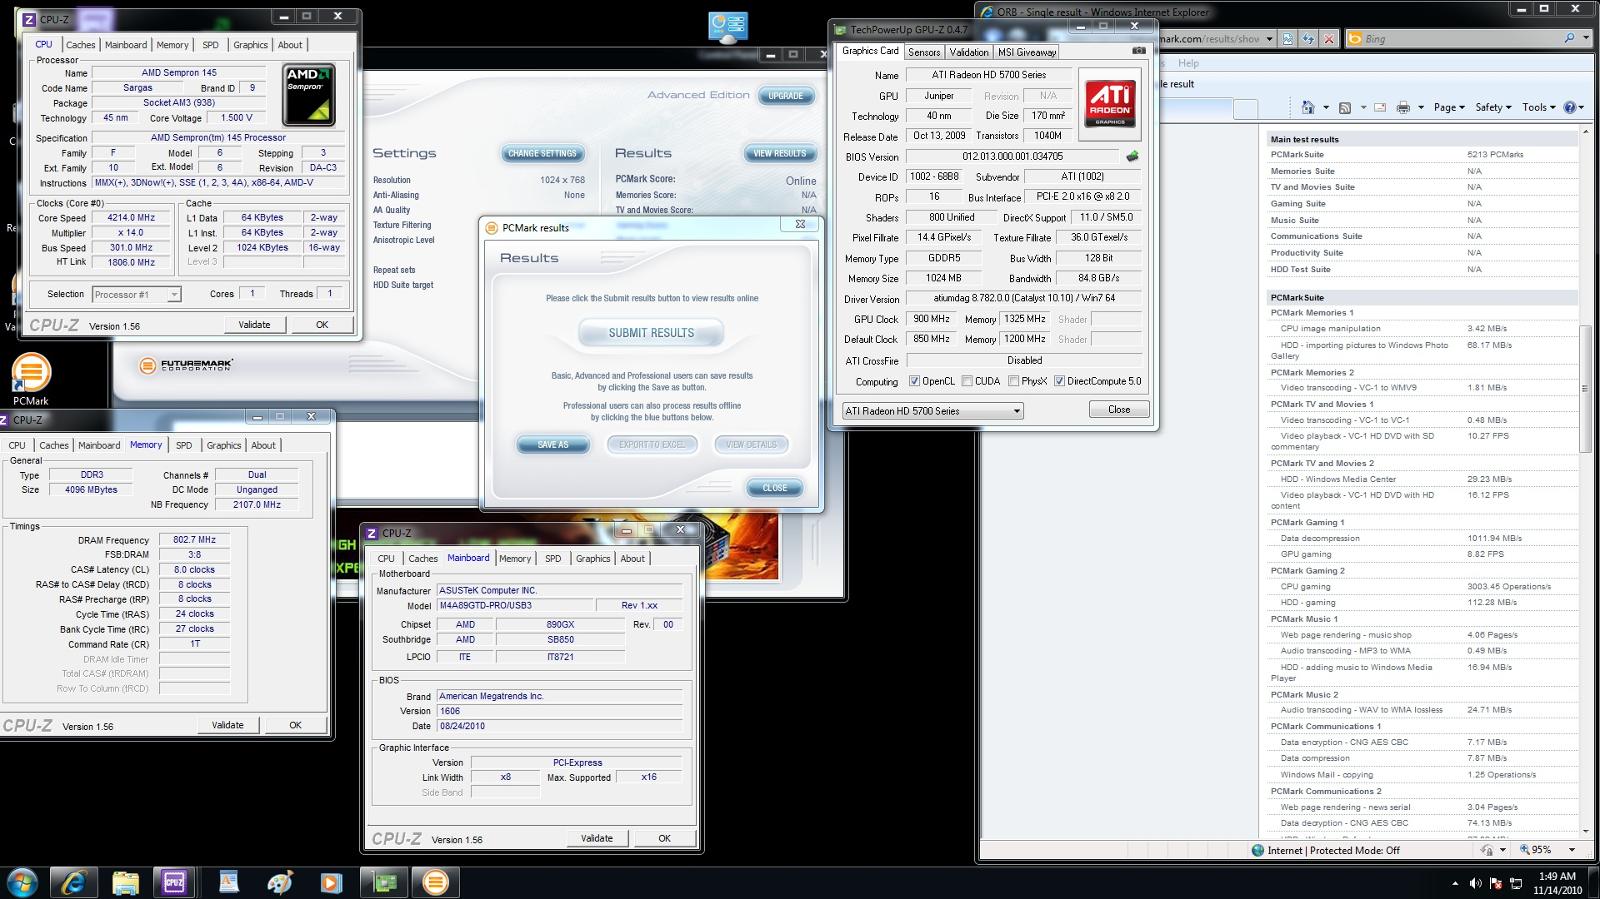This screenshot has height=899, width=1600.
Task: Open Windows Explorer folder taskbar icon
Action: pos(125,882)
